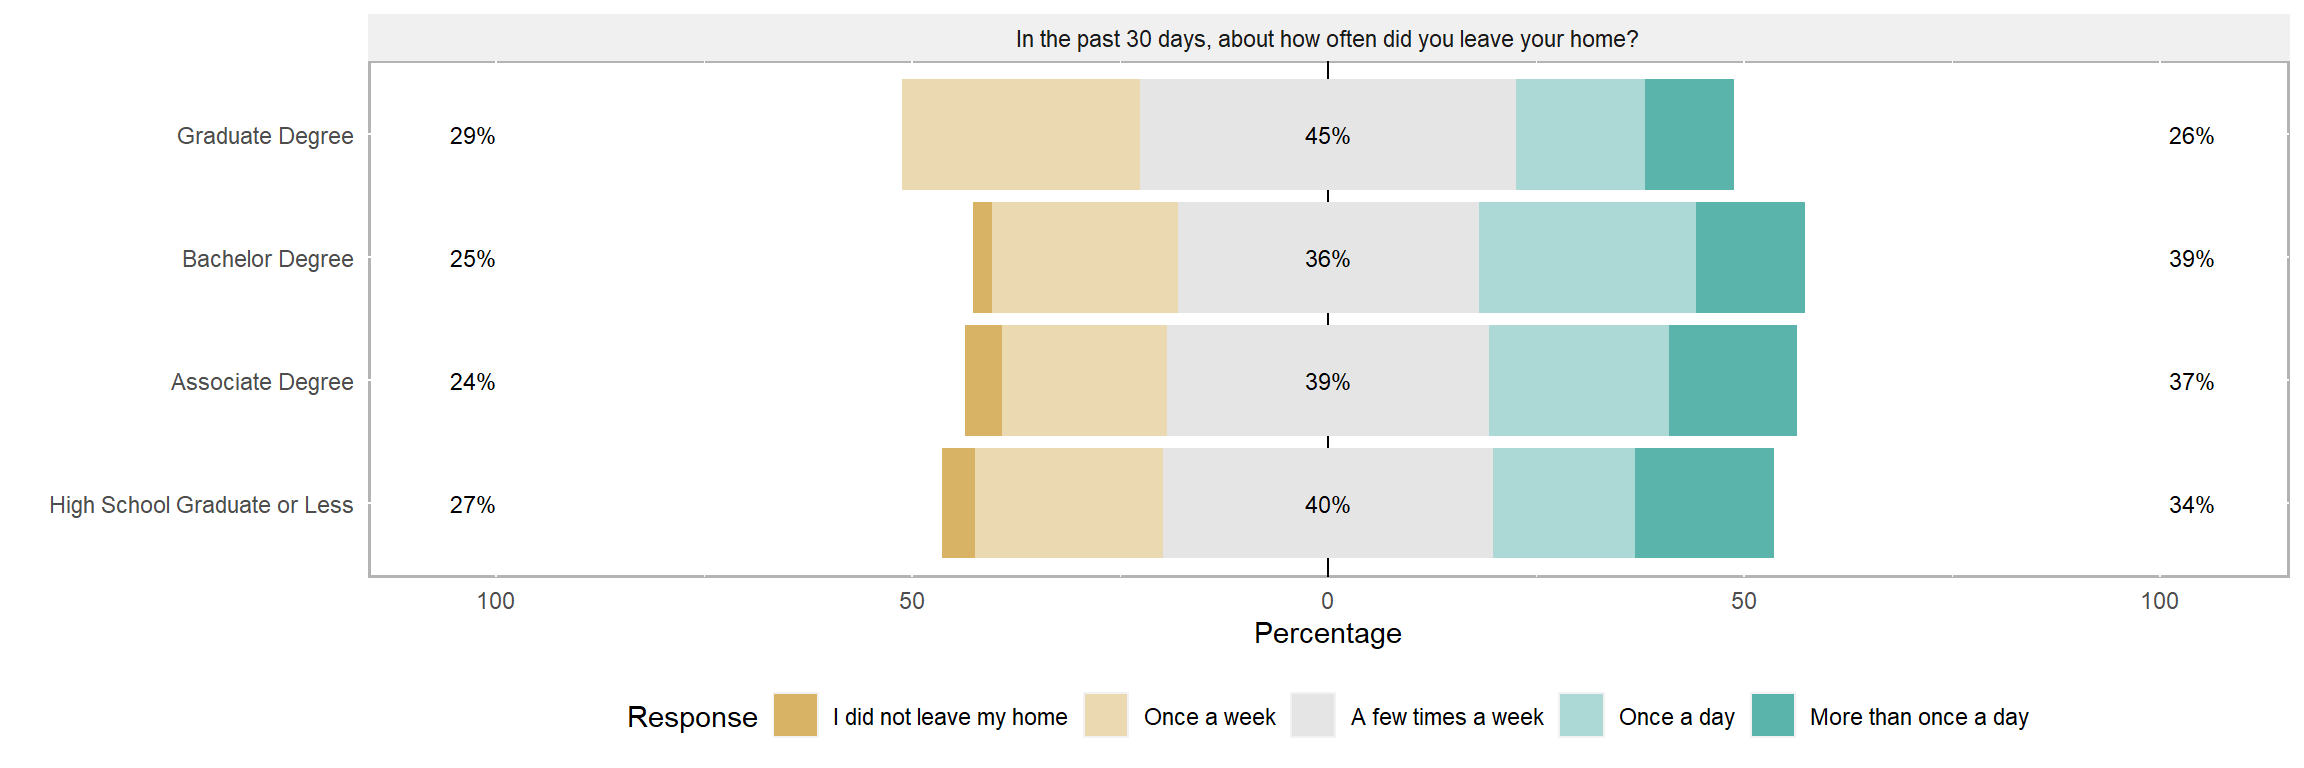The height and width of the screenshot is (768, 2304).
Task: Select the 'A few times a week' legend swatch
Action: pos(1312,715)
